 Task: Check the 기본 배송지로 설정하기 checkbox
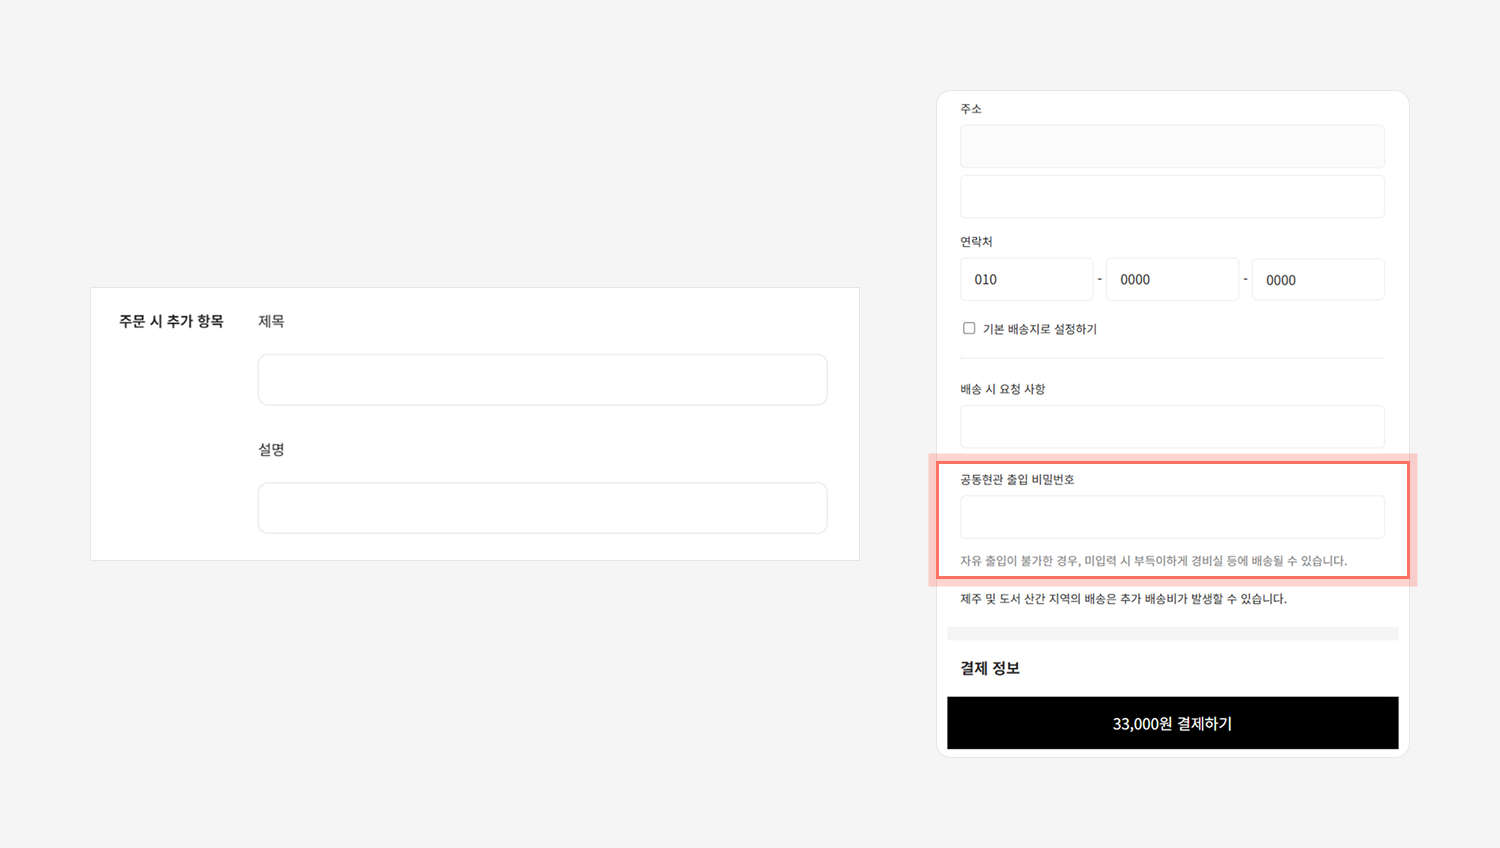969,328
